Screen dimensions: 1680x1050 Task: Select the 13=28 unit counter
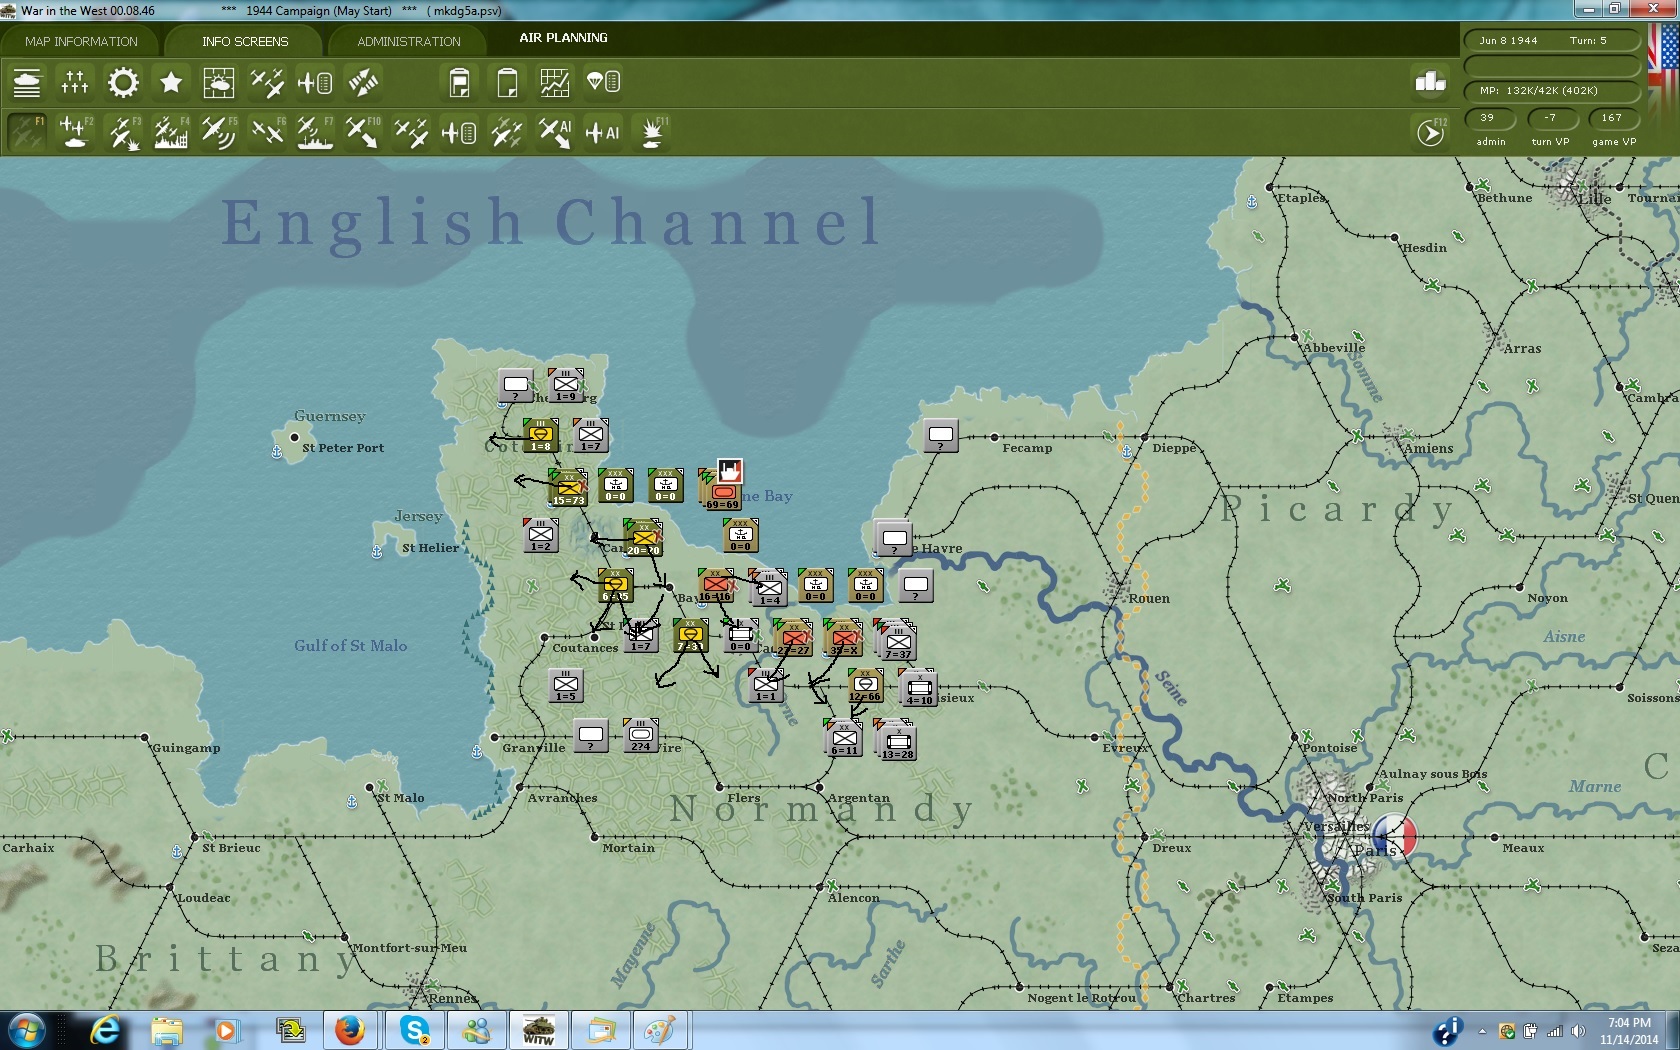(x=897, y=742)
